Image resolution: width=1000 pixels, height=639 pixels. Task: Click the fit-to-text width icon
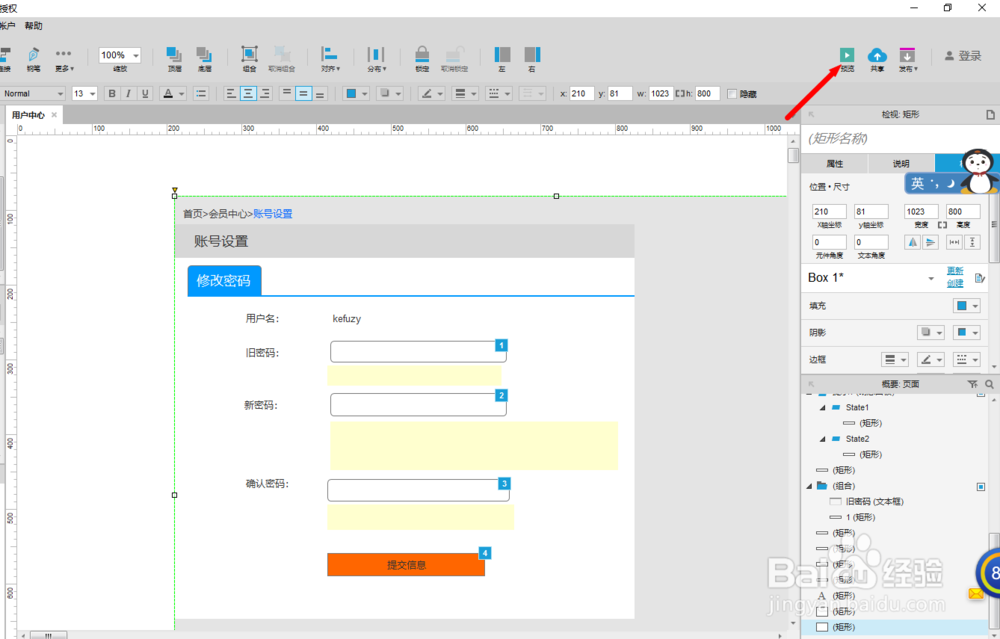pos(954,242)
